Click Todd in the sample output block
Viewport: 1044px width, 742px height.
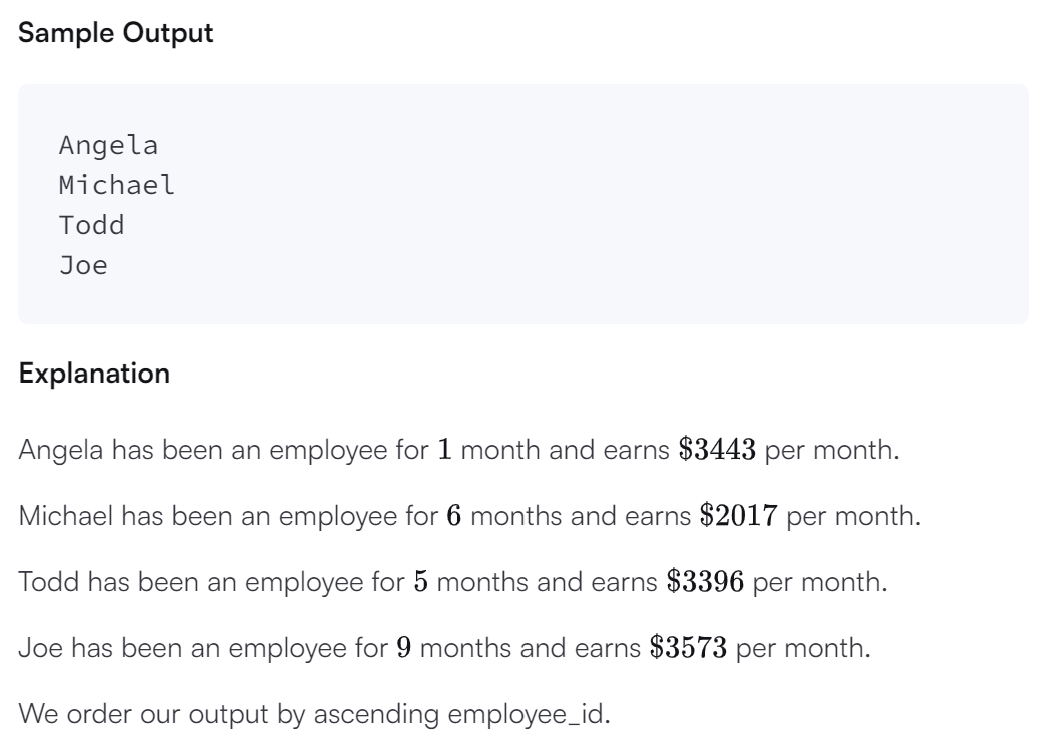92,225
